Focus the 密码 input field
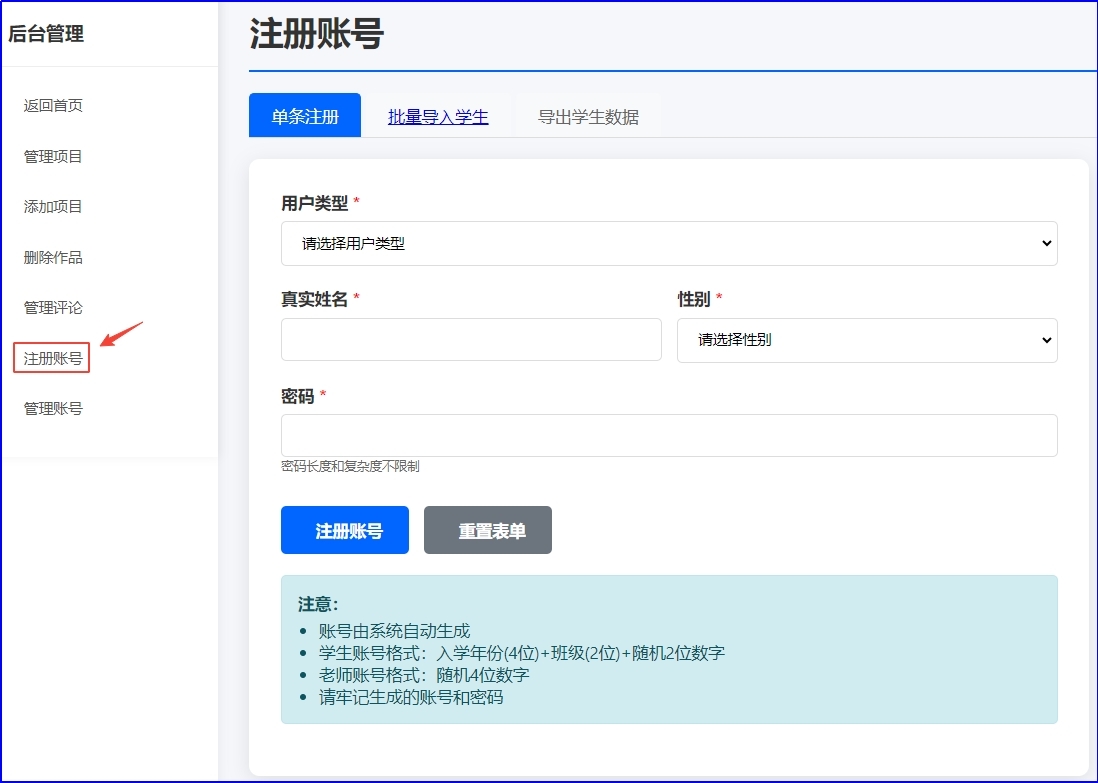 coord(669,436)
